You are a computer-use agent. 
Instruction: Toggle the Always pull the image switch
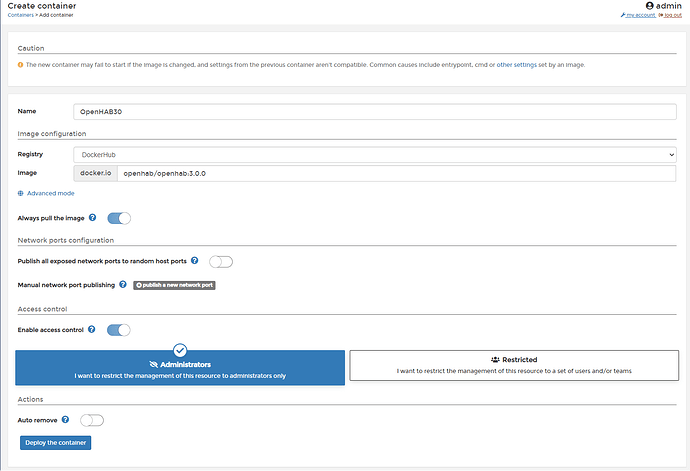[x=119, y=218]
